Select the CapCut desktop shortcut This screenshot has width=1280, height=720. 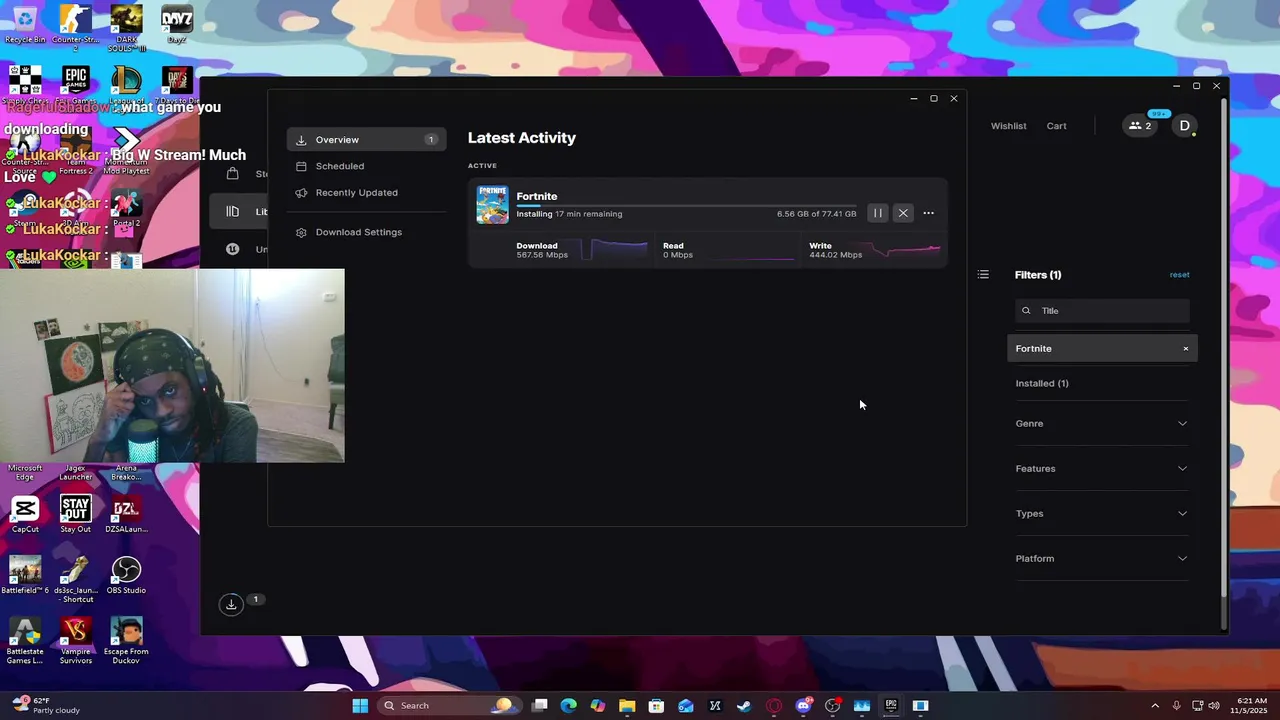point(25,514)
